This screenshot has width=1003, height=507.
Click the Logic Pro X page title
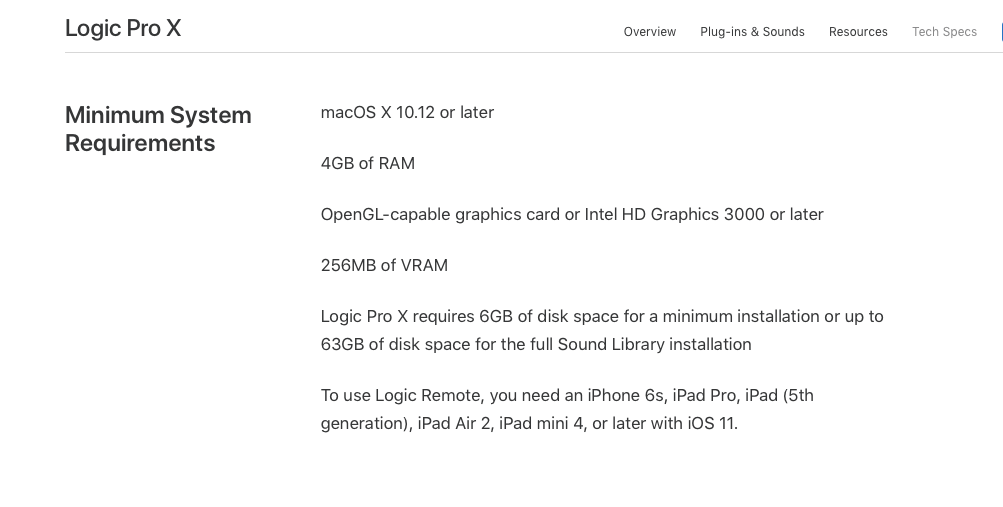[x=123, y=28]
